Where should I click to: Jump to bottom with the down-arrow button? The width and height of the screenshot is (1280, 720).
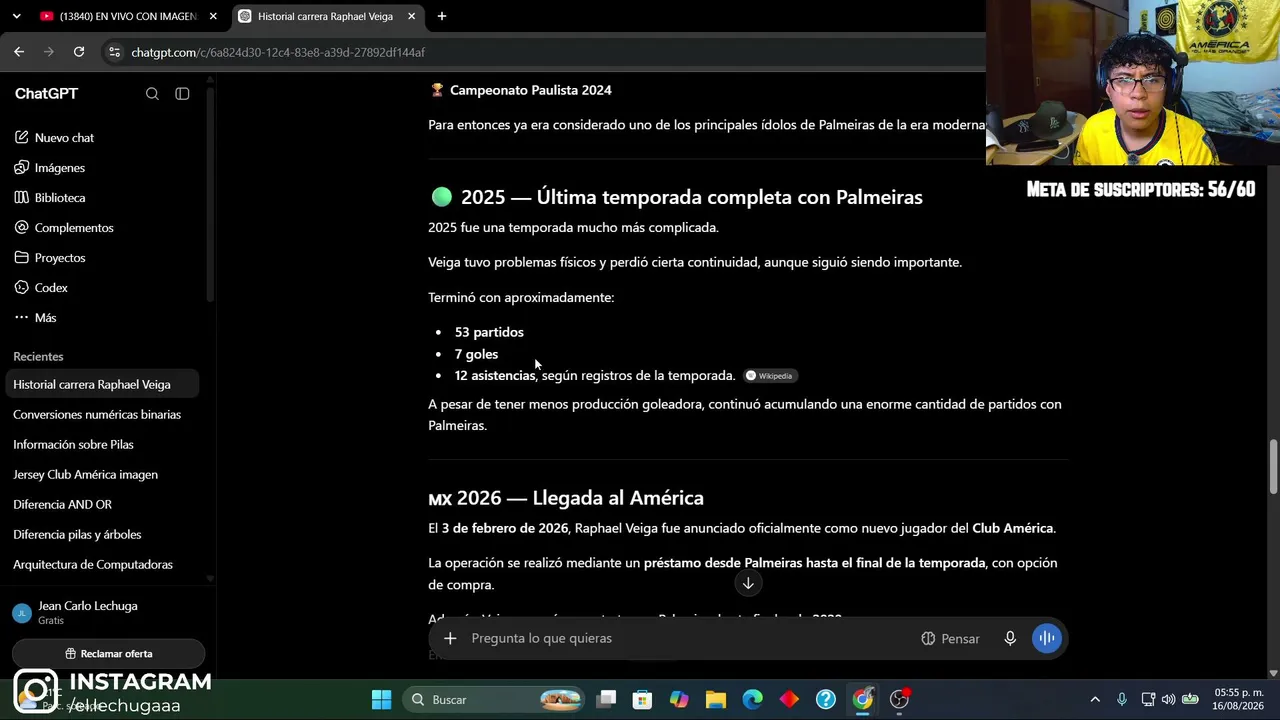[x=748, y=584]
